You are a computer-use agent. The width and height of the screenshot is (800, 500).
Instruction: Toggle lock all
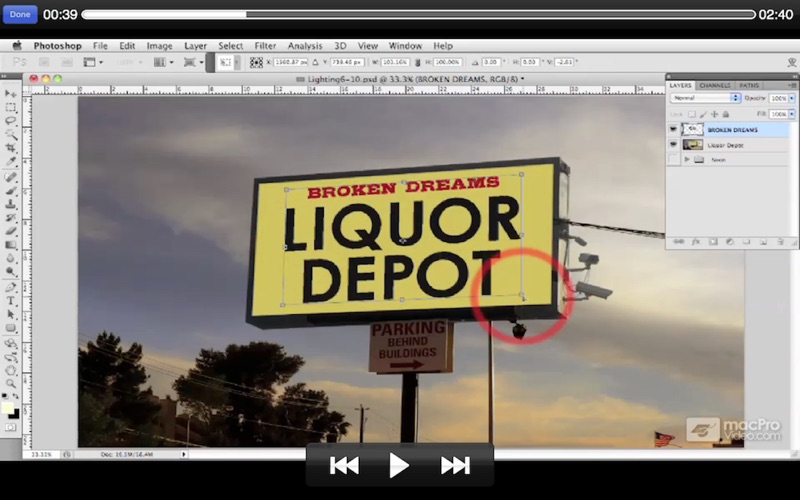pyautogui.click(x=726, y=114)
